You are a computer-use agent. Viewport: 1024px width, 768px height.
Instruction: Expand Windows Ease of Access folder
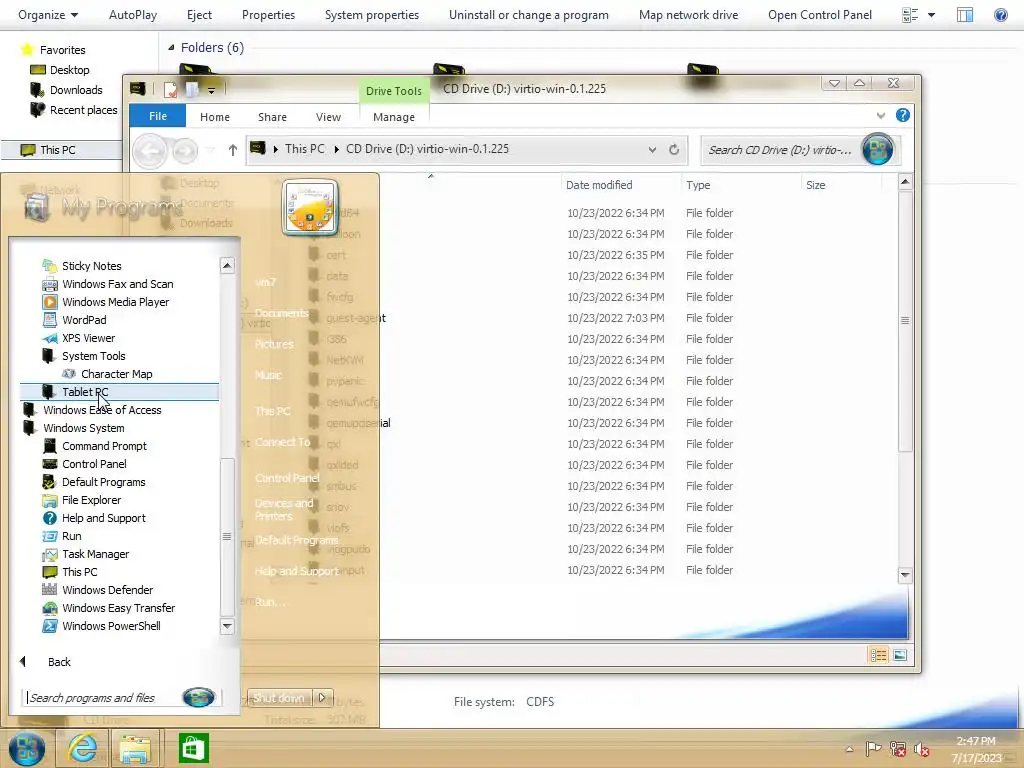click(x=102, y=410)
